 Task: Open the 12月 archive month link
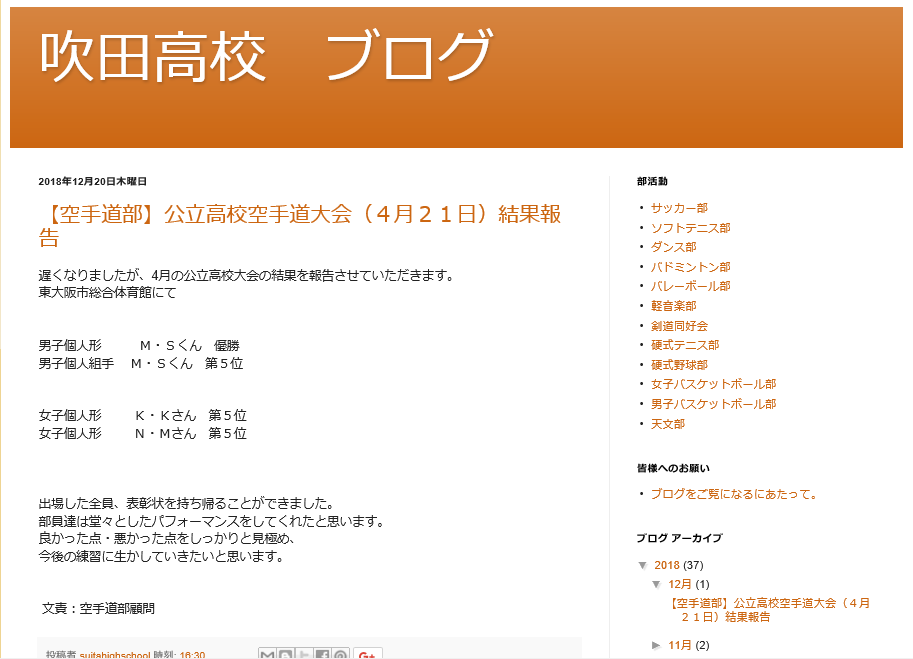(x=680, y=584)
